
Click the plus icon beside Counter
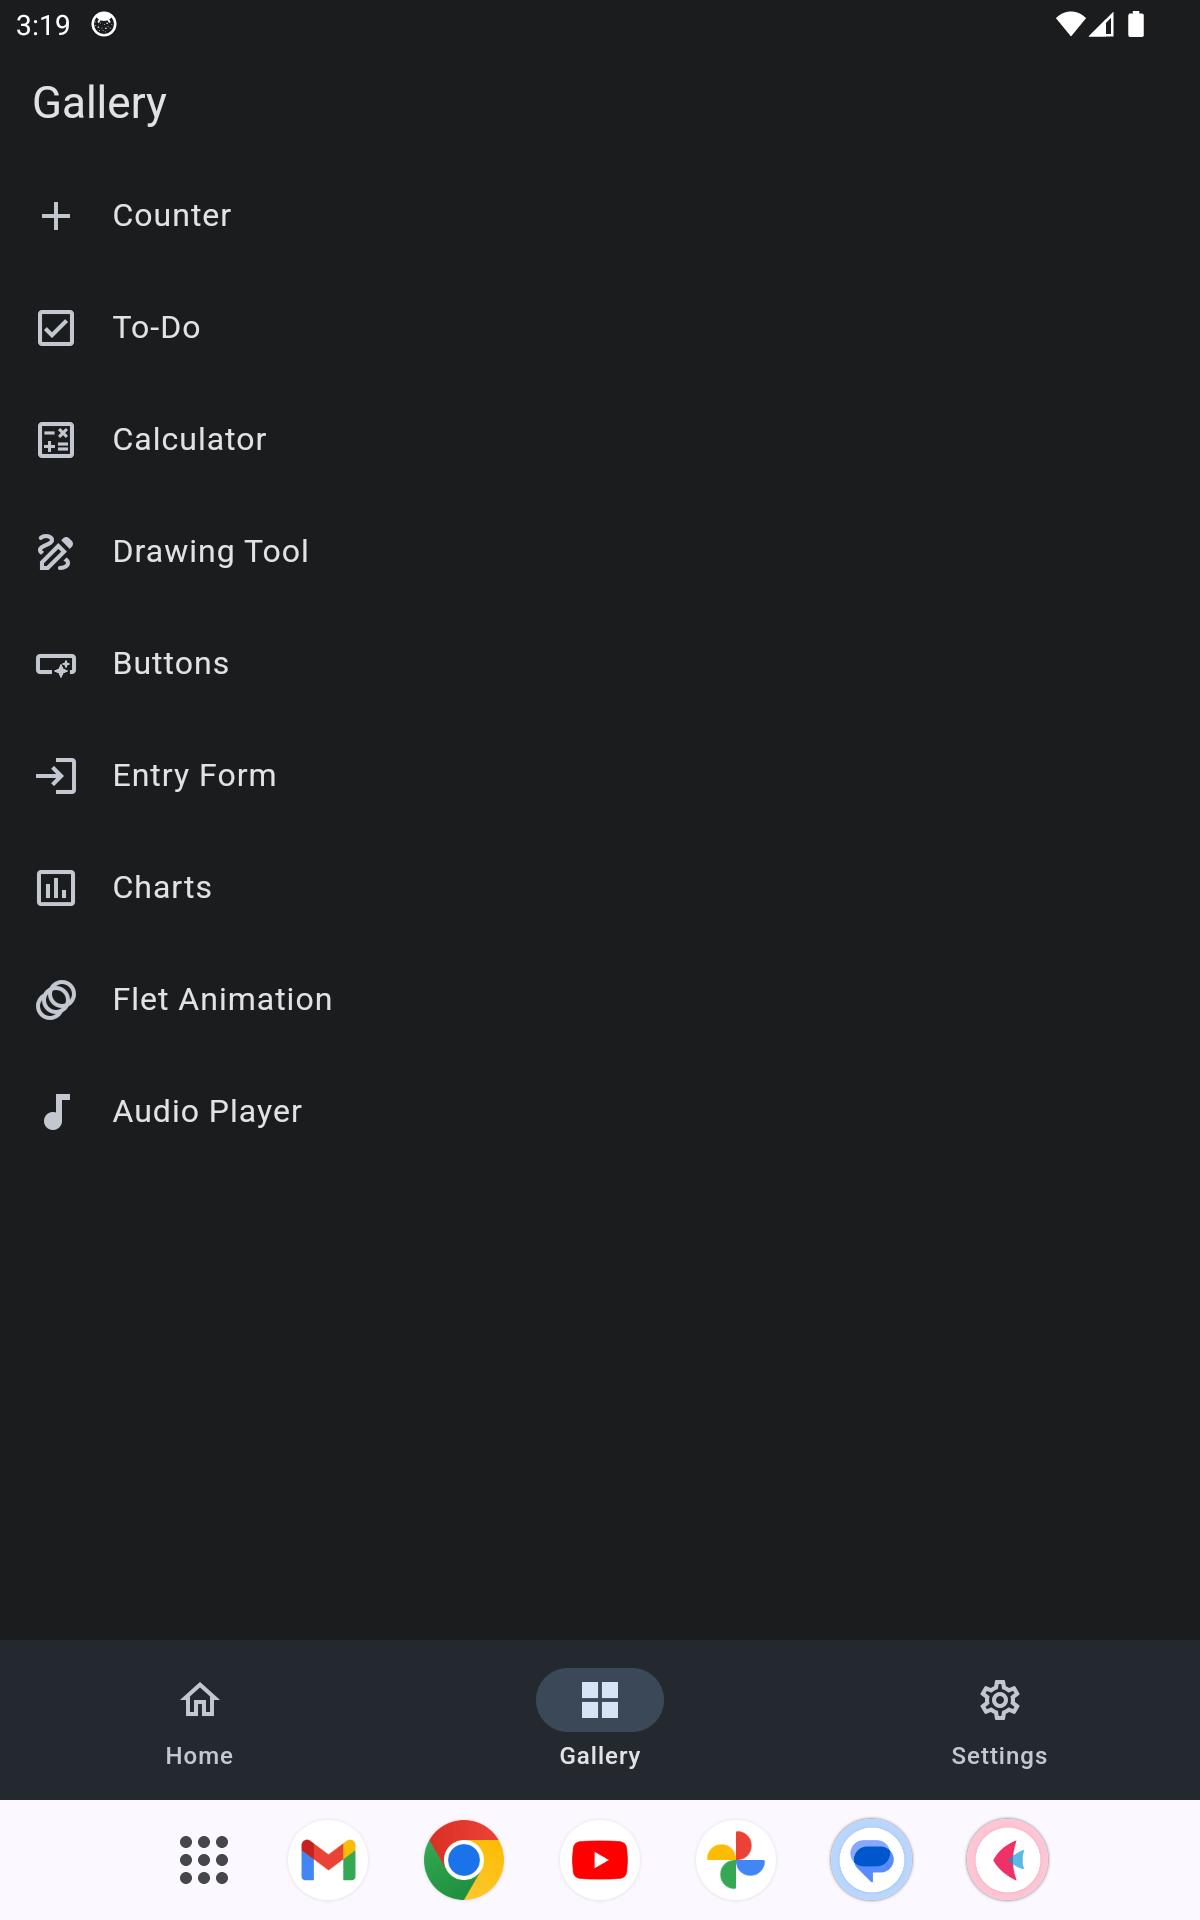(x=56, y=216)
